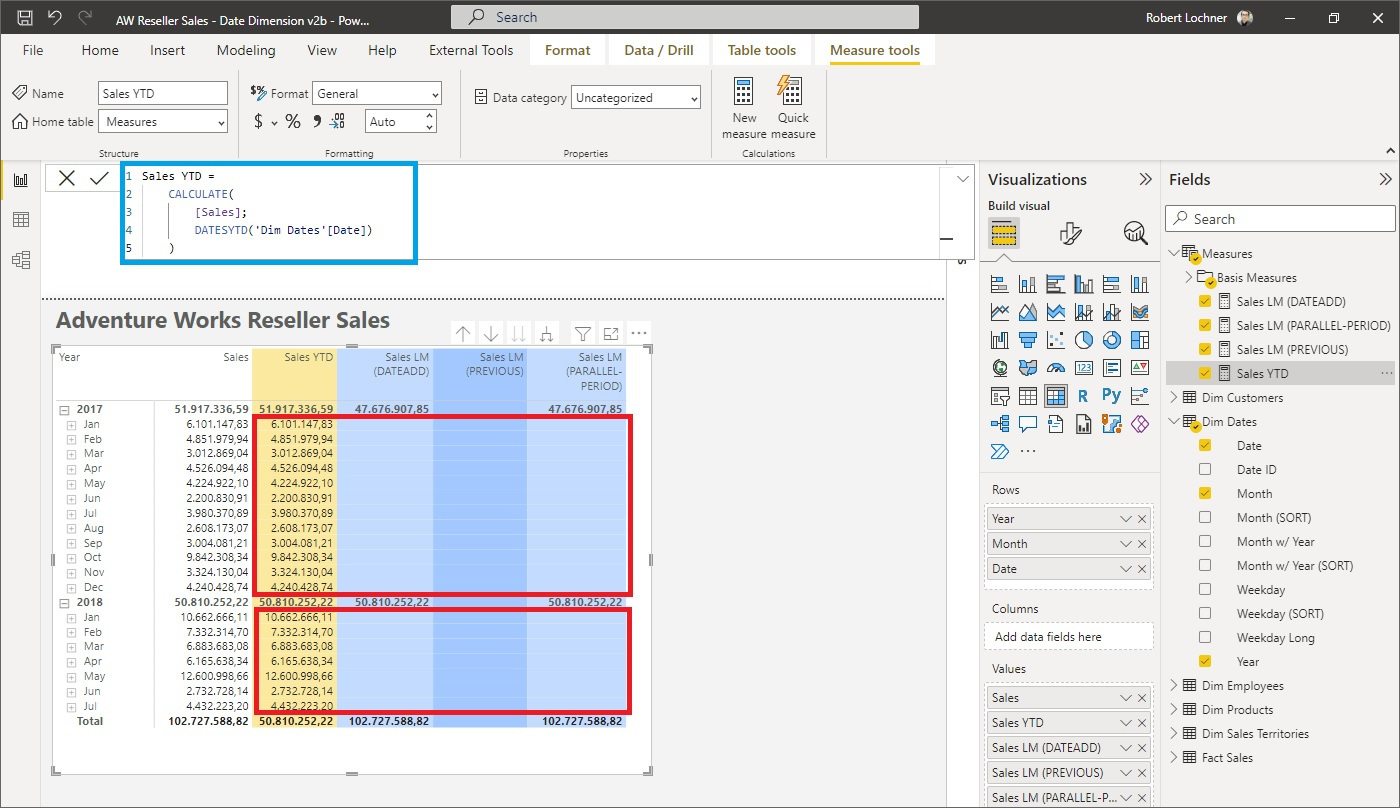
Task: Add a Python visual
Action: coord(1111,395)
